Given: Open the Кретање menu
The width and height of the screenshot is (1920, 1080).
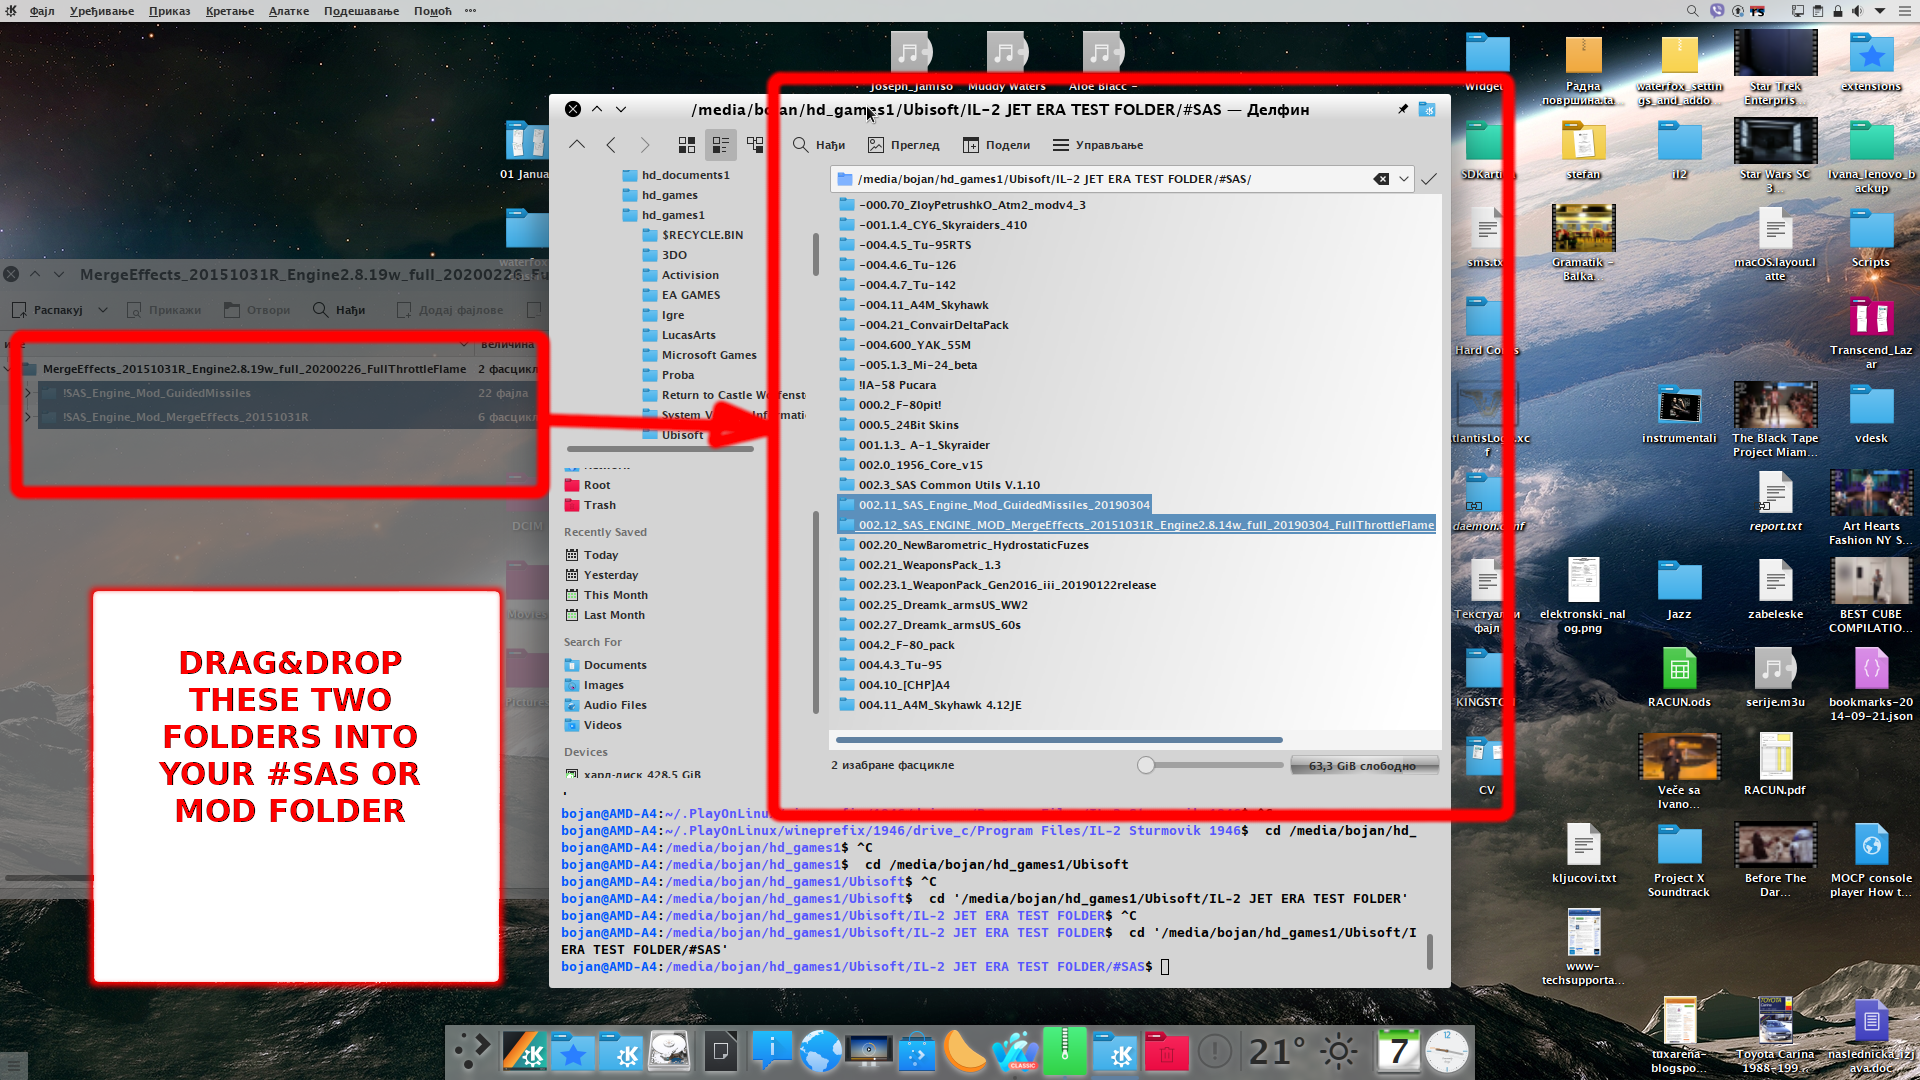Looking at the screenshot, I should tap(230, 11).
